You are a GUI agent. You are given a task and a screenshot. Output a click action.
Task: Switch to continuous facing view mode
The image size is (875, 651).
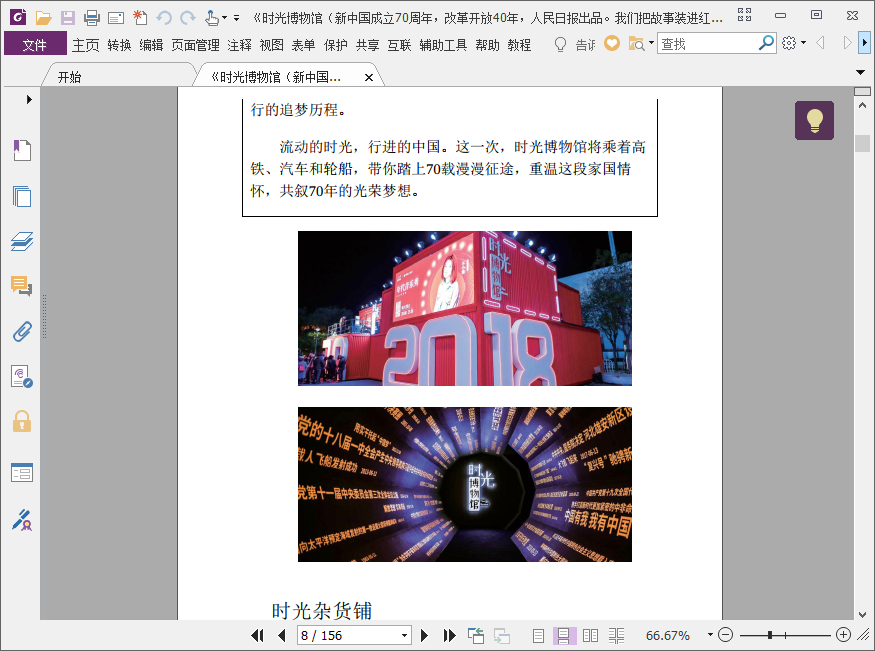[x=617, y=635]
